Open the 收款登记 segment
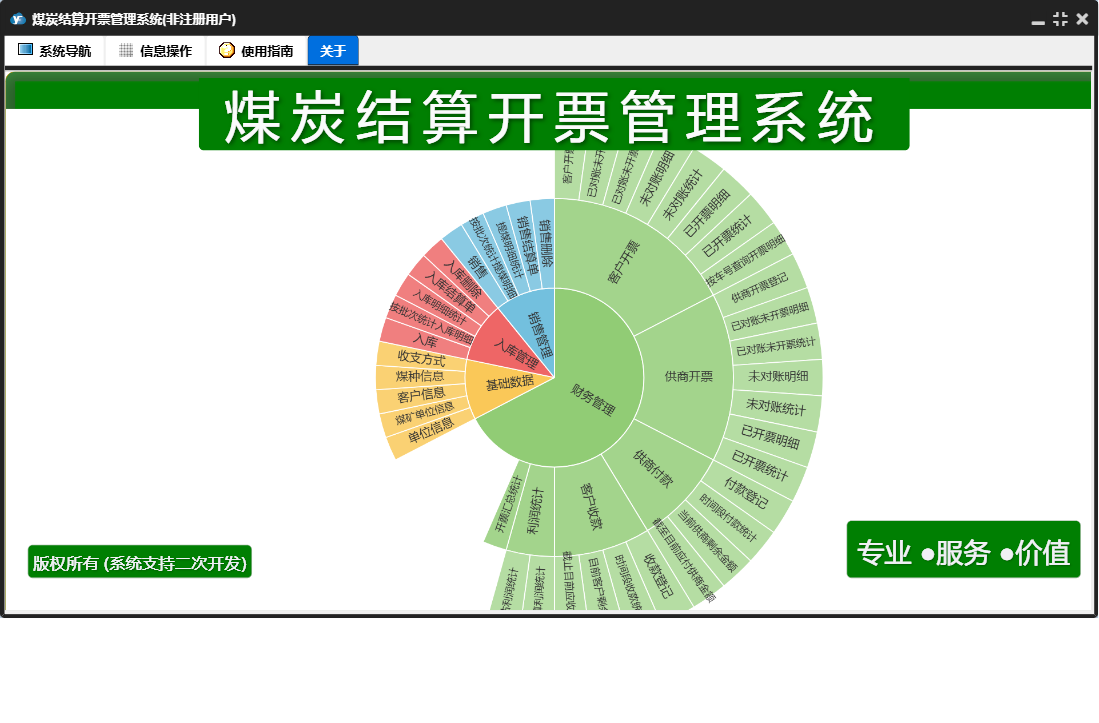Image resolution: width=1099 pixels, height=723 pixels. coord(657,576)
